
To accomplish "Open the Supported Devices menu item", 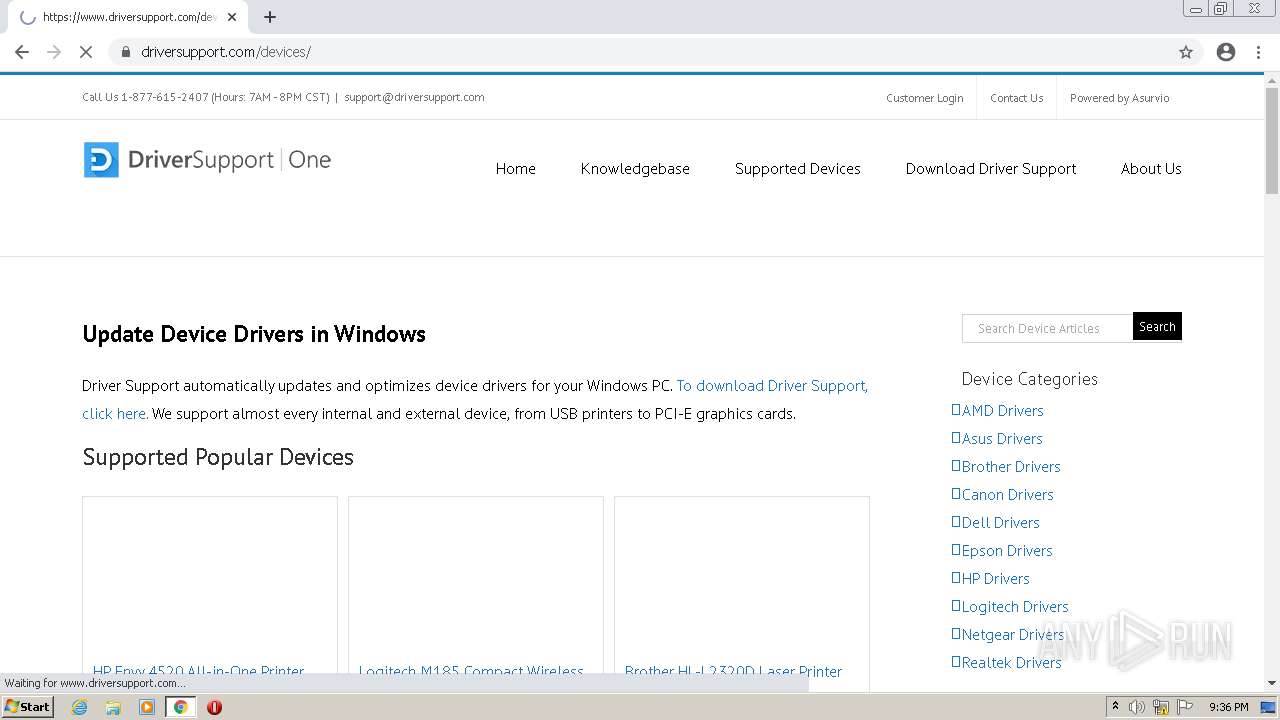I will [798, 169].
